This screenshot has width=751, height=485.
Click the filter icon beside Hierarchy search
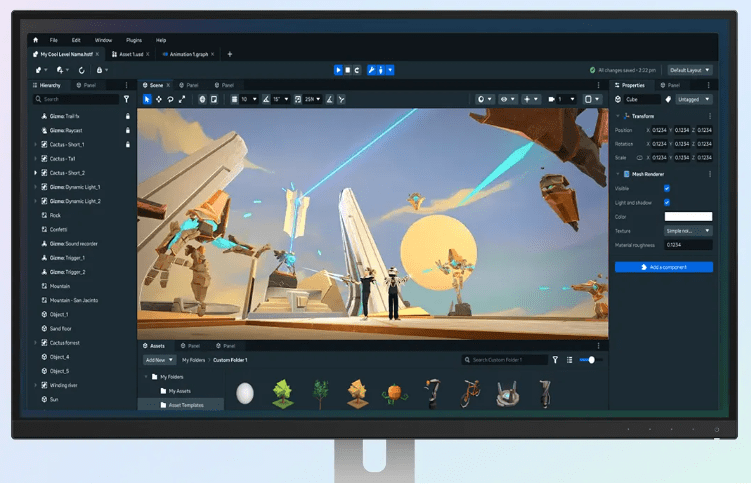(126, 99)
